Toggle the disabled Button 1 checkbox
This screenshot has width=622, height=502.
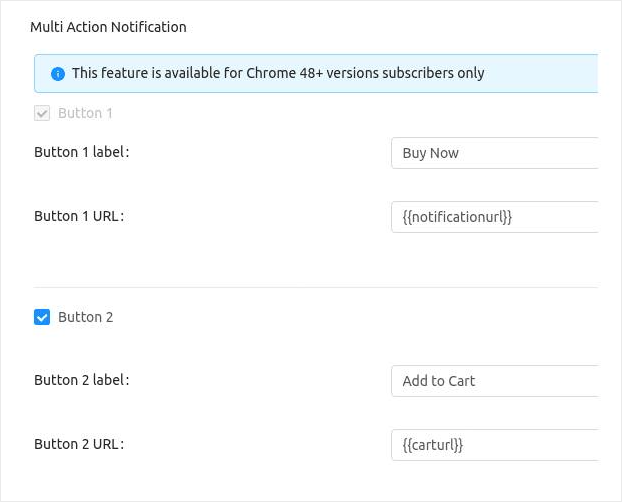(x=42, y=113)
